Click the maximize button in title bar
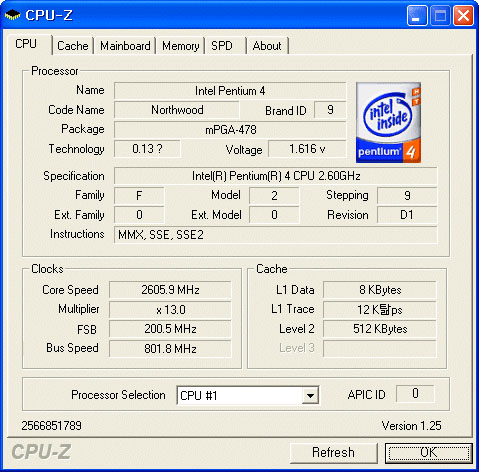The width and height of the screenshot is (479, 472). pyautogui.click(x=440, y=15)
